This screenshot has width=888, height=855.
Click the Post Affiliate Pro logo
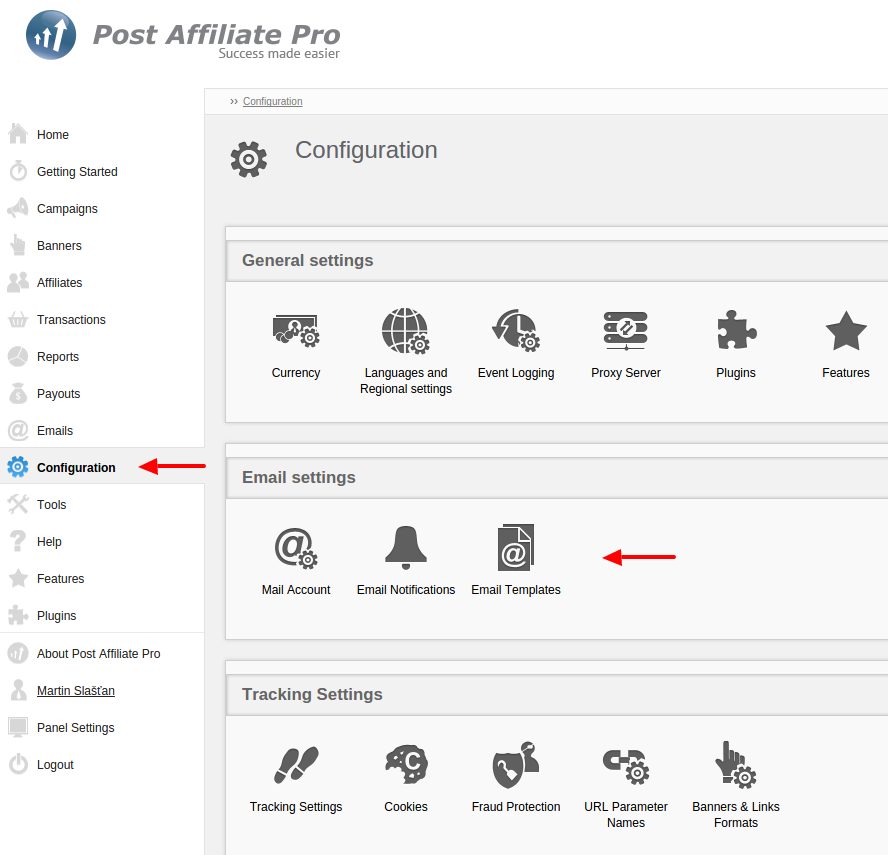pos(183,36)
